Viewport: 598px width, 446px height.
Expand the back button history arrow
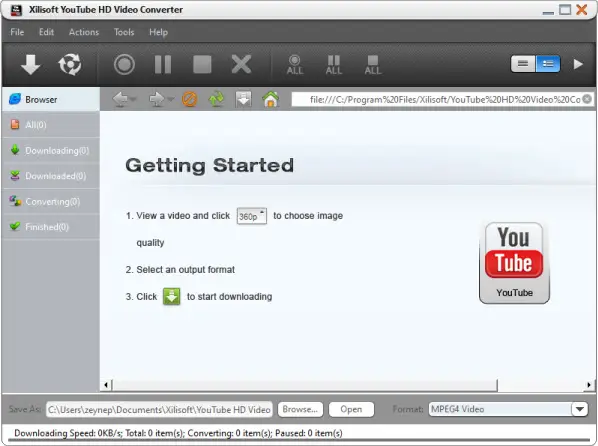(133, 100)
